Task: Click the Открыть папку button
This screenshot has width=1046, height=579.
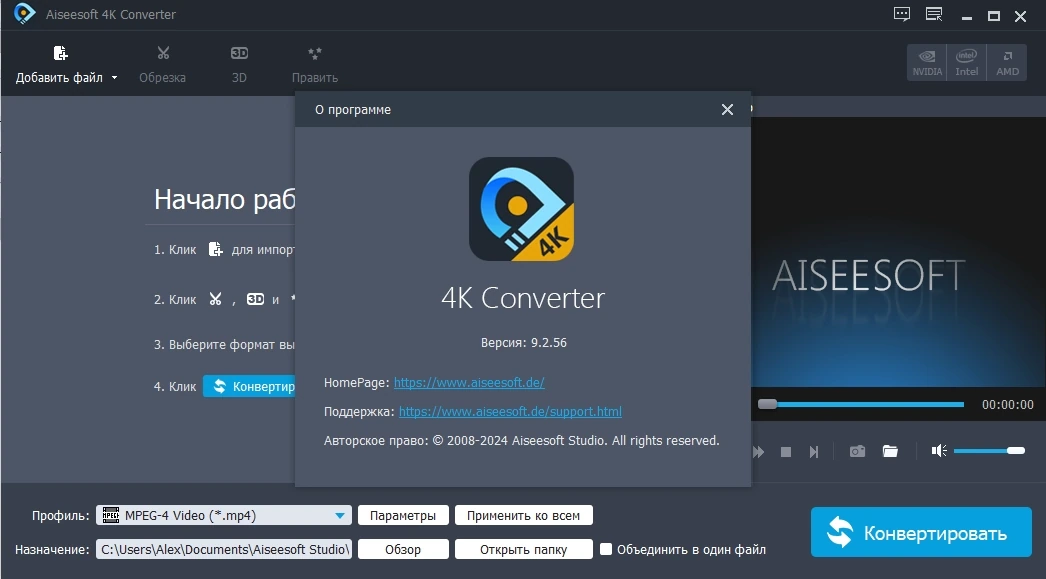Action: pyautogui.click(x=524, y=550)
